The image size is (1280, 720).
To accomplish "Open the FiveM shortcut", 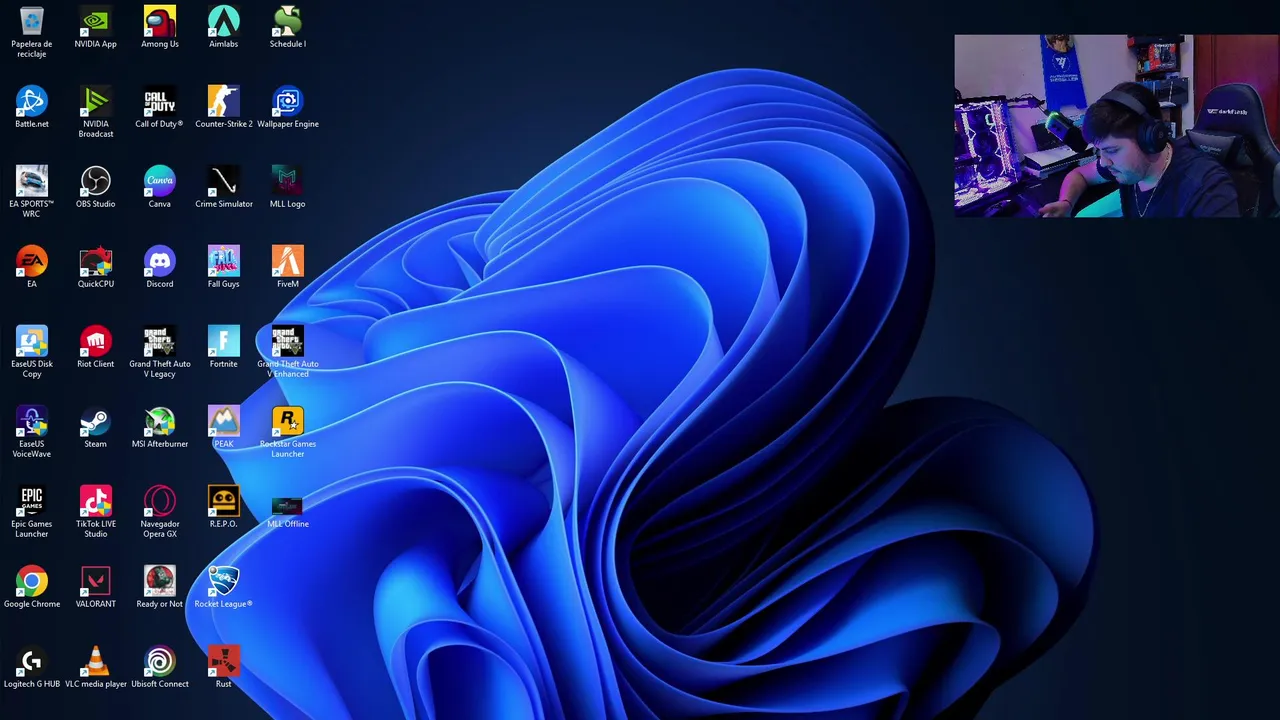I will (287, 261).
